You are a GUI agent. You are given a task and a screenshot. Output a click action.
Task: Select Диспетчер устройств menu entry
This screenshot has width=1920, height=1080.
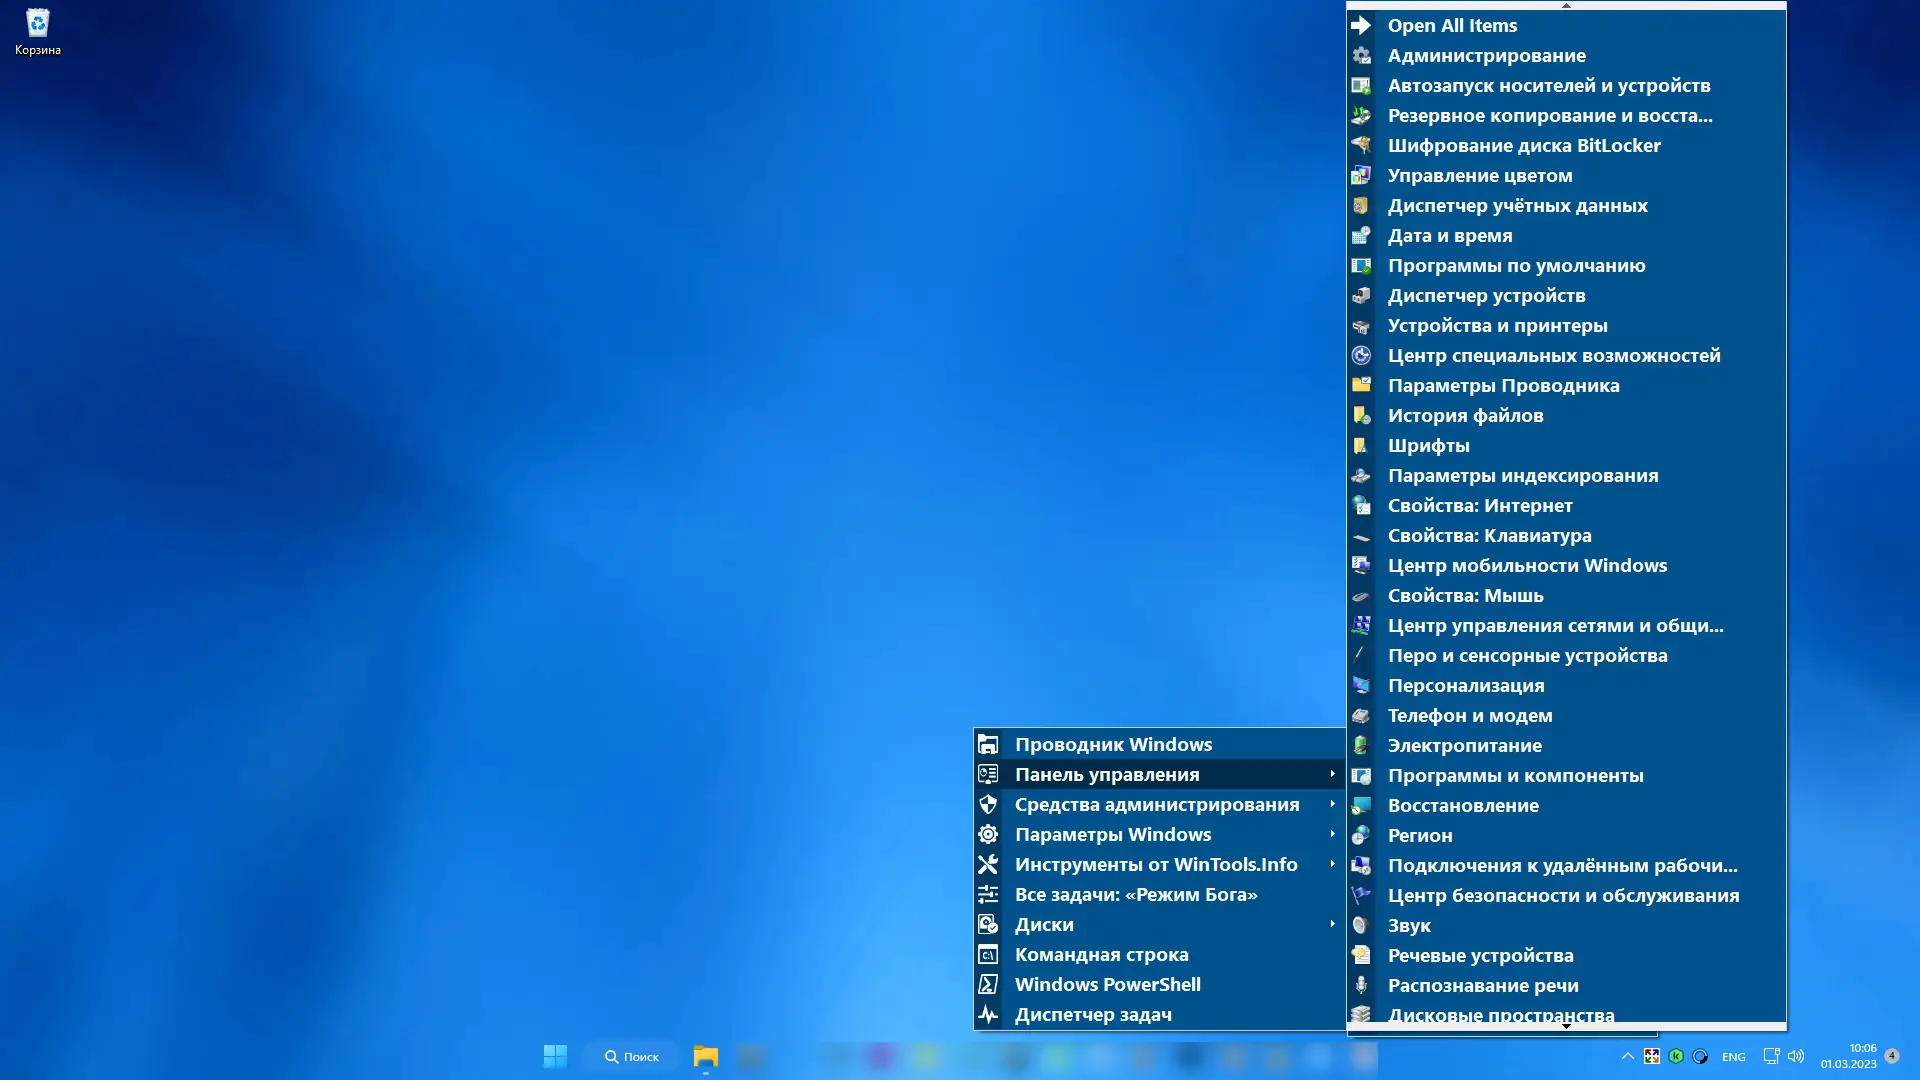(1486, 295)
